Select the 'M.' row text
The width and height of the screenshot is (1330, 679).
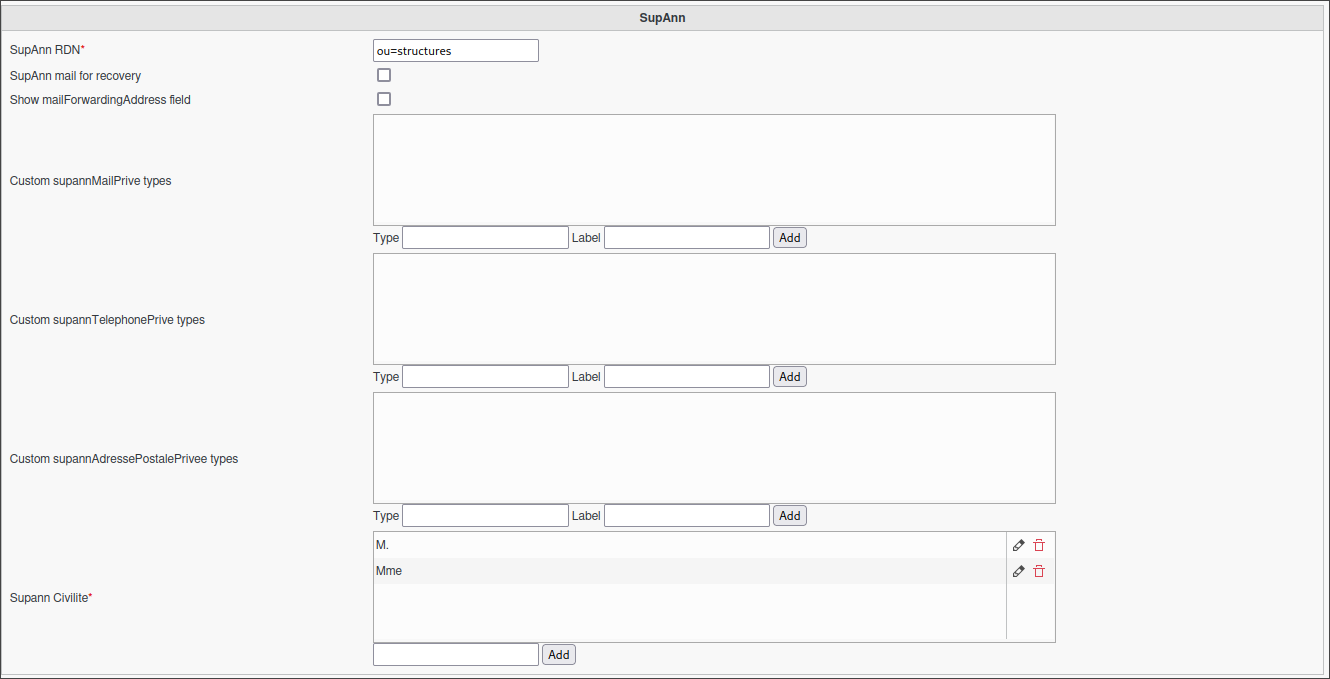(x=382, y=545)
